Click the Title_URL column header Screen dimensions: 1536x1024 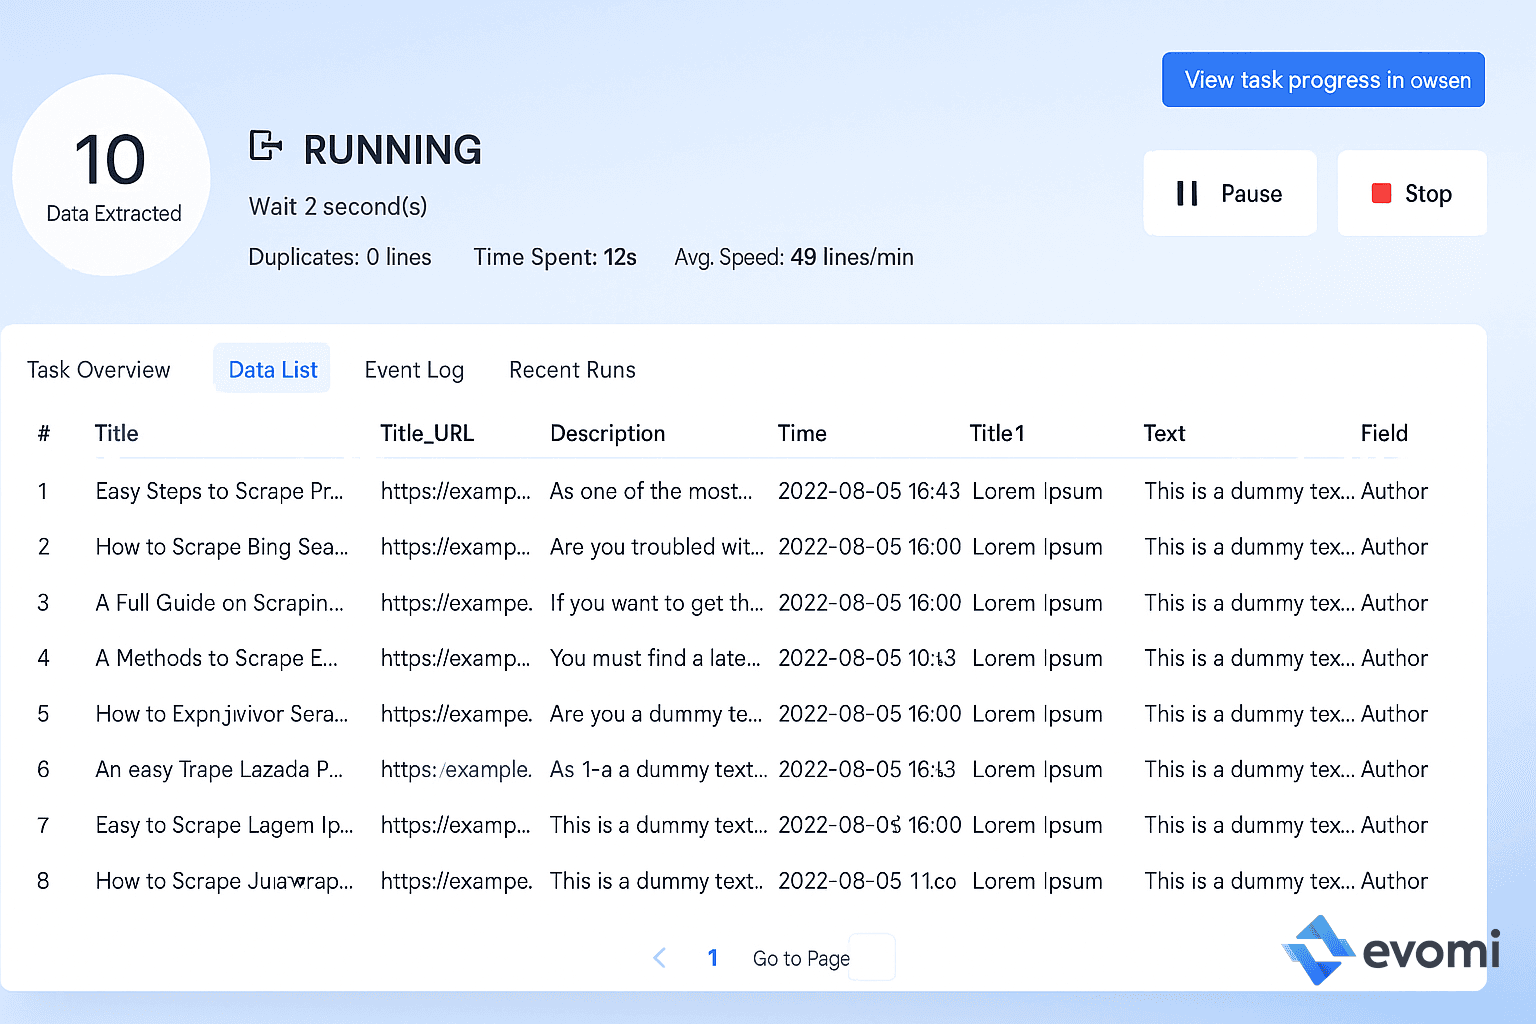pyautogui.click(x=427, y=433)
